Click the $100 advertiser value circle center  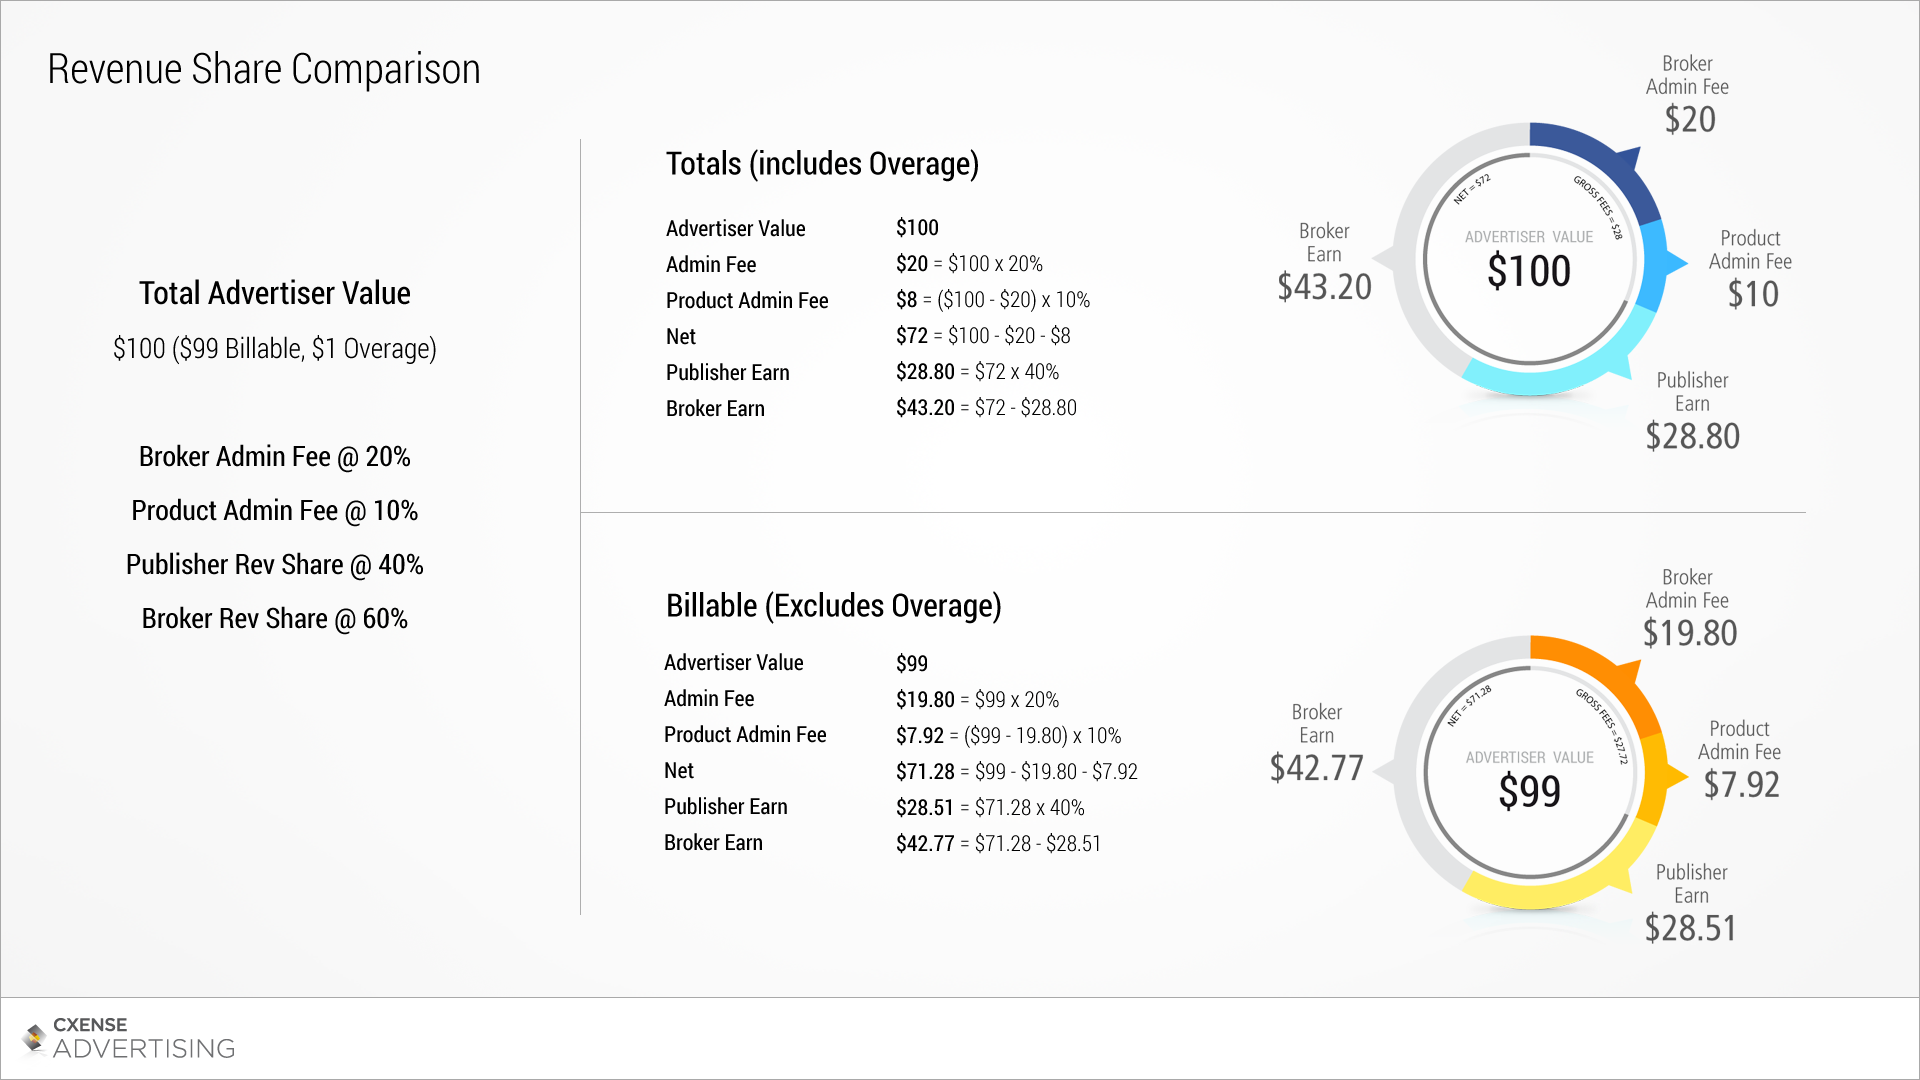(x=1529, y=262)
